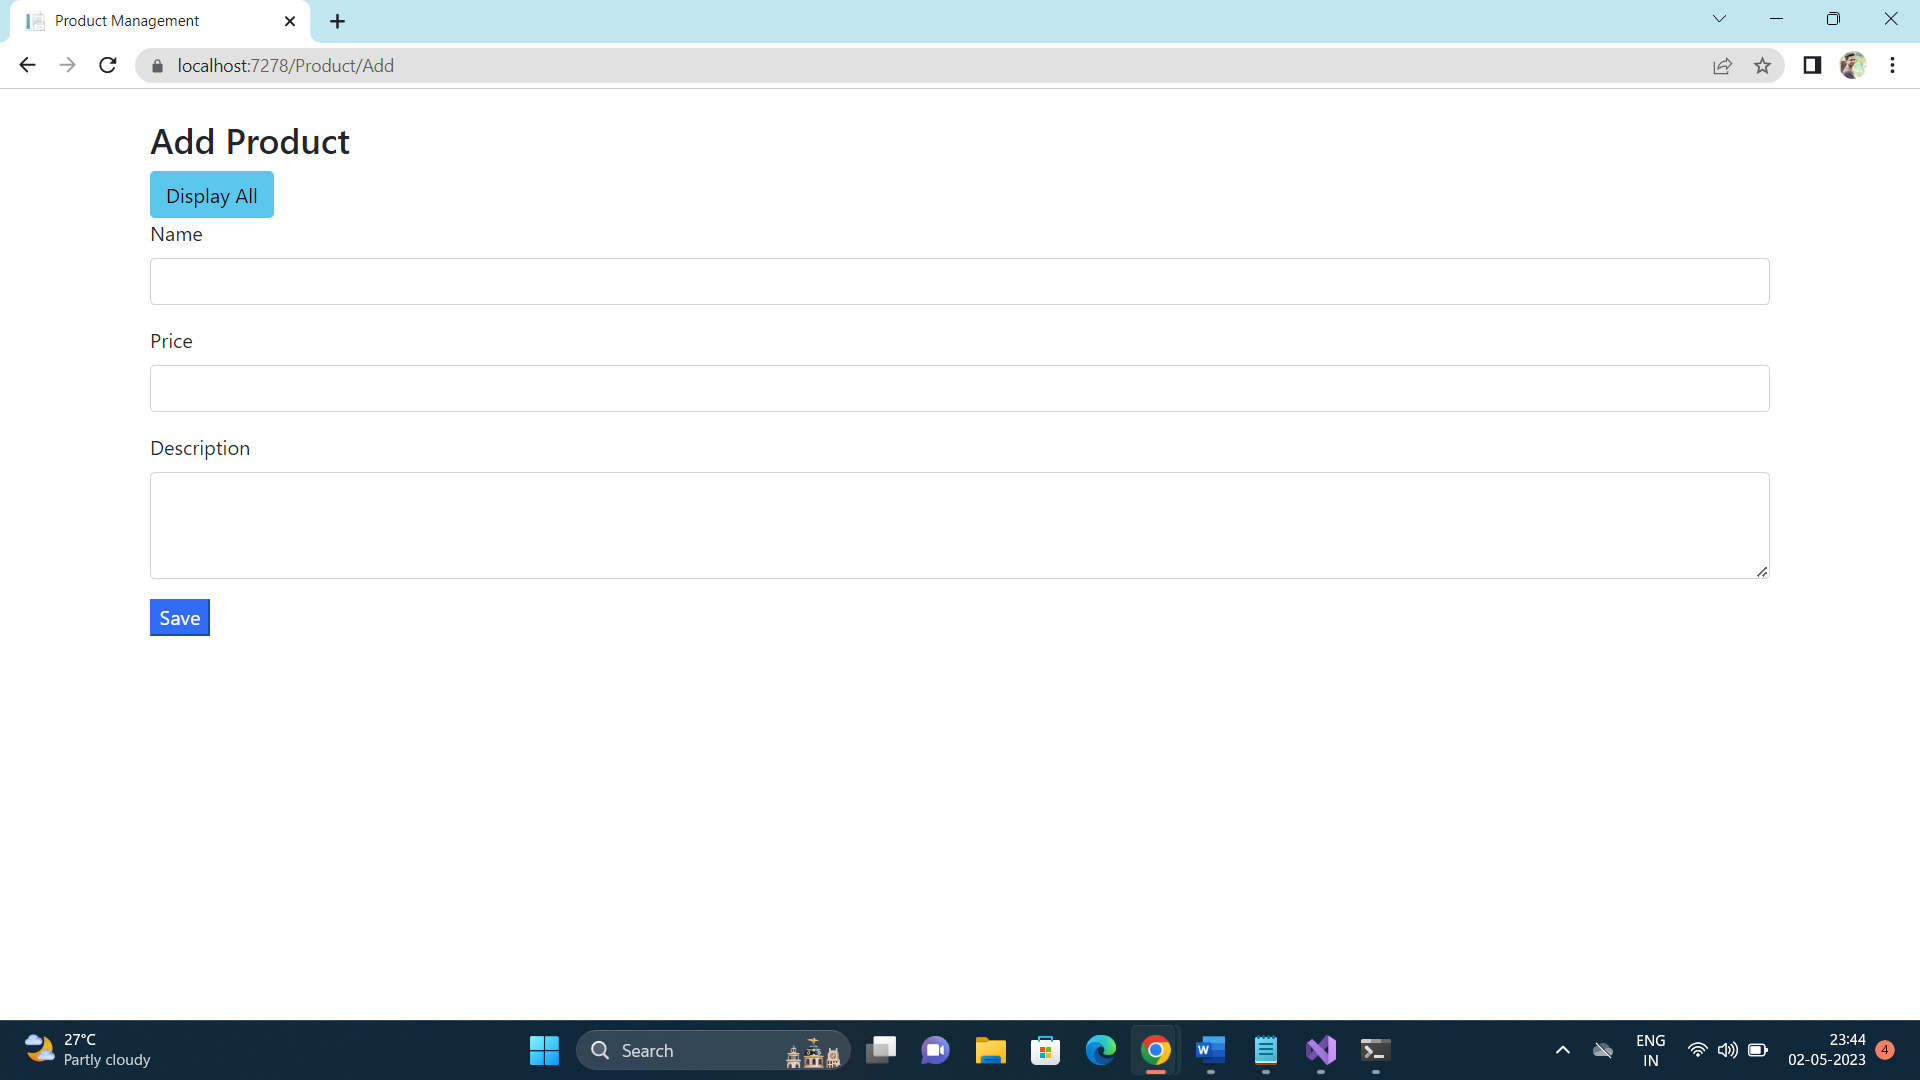Bookmark this page with the star icon
Image resolution: width=1920 pixels, height=1080 pixels.
(1763, 65)
